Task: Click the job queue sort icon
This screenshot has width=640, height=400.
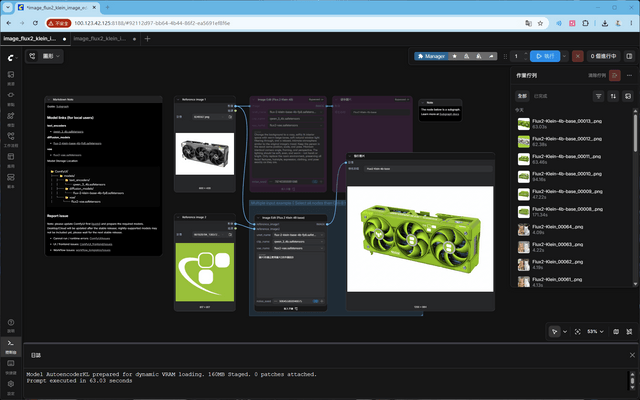Action: [613, 96]
